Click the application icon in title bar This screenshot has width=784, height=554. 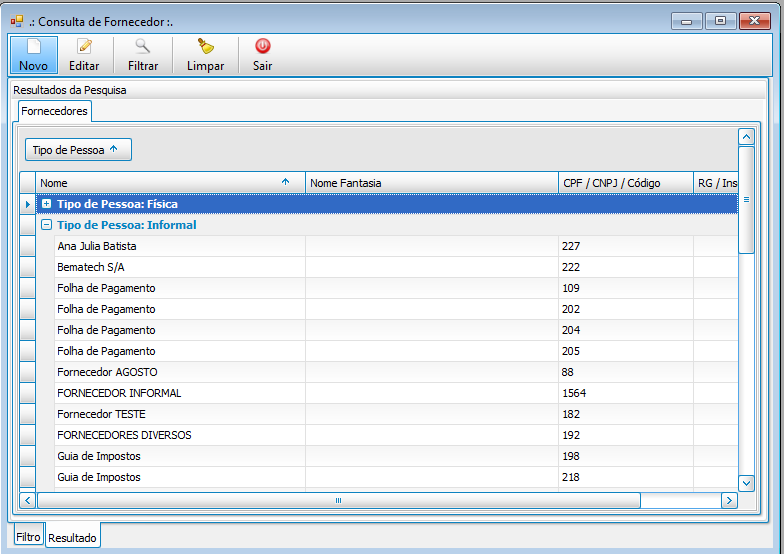click(17, 21)
